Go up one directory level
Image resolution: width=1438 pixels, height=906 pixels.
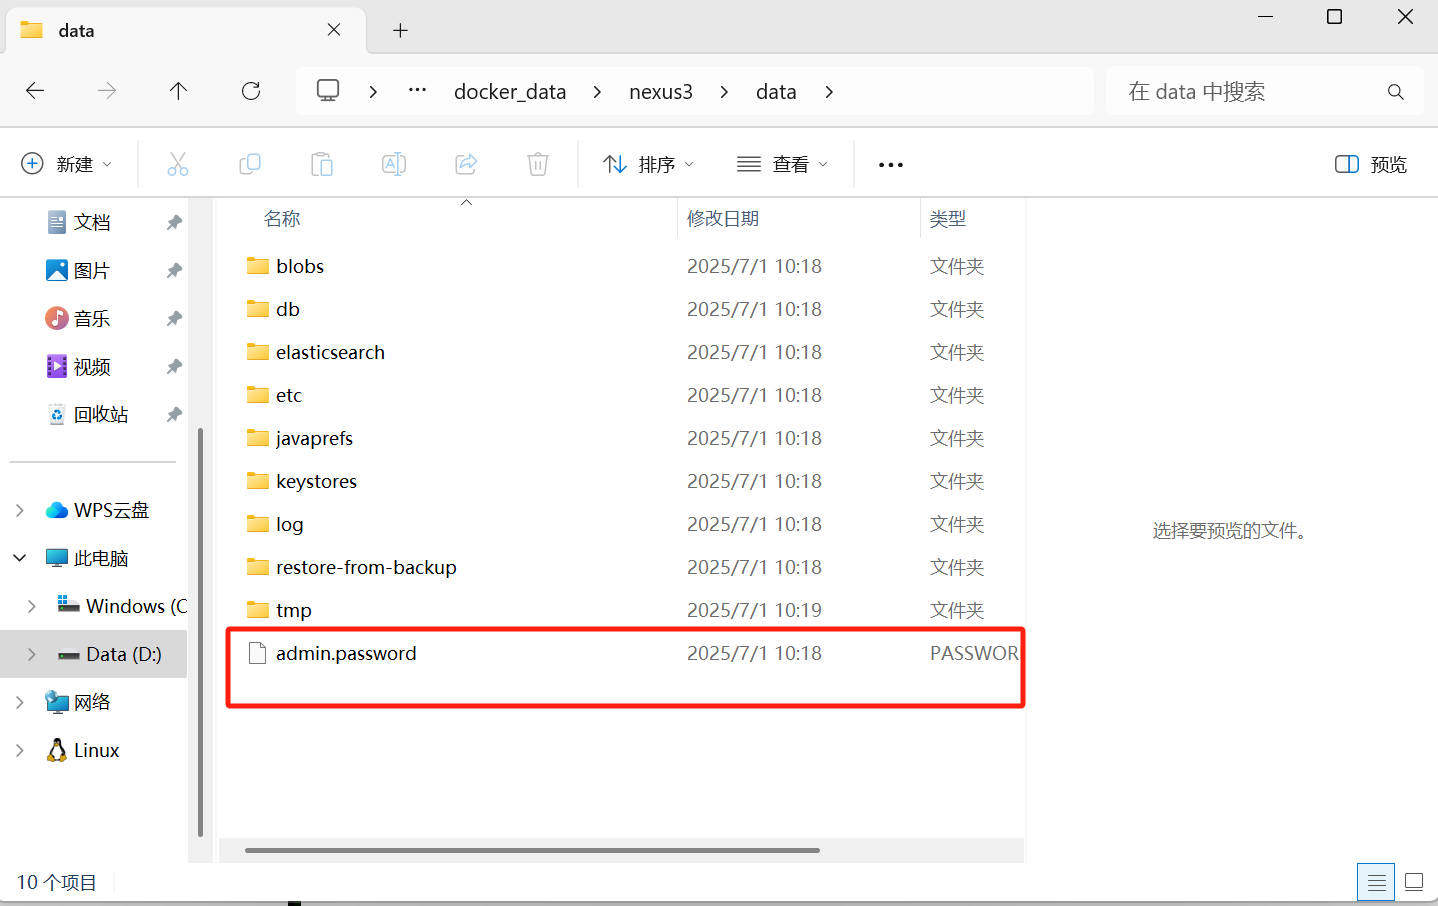click(179, 91)
